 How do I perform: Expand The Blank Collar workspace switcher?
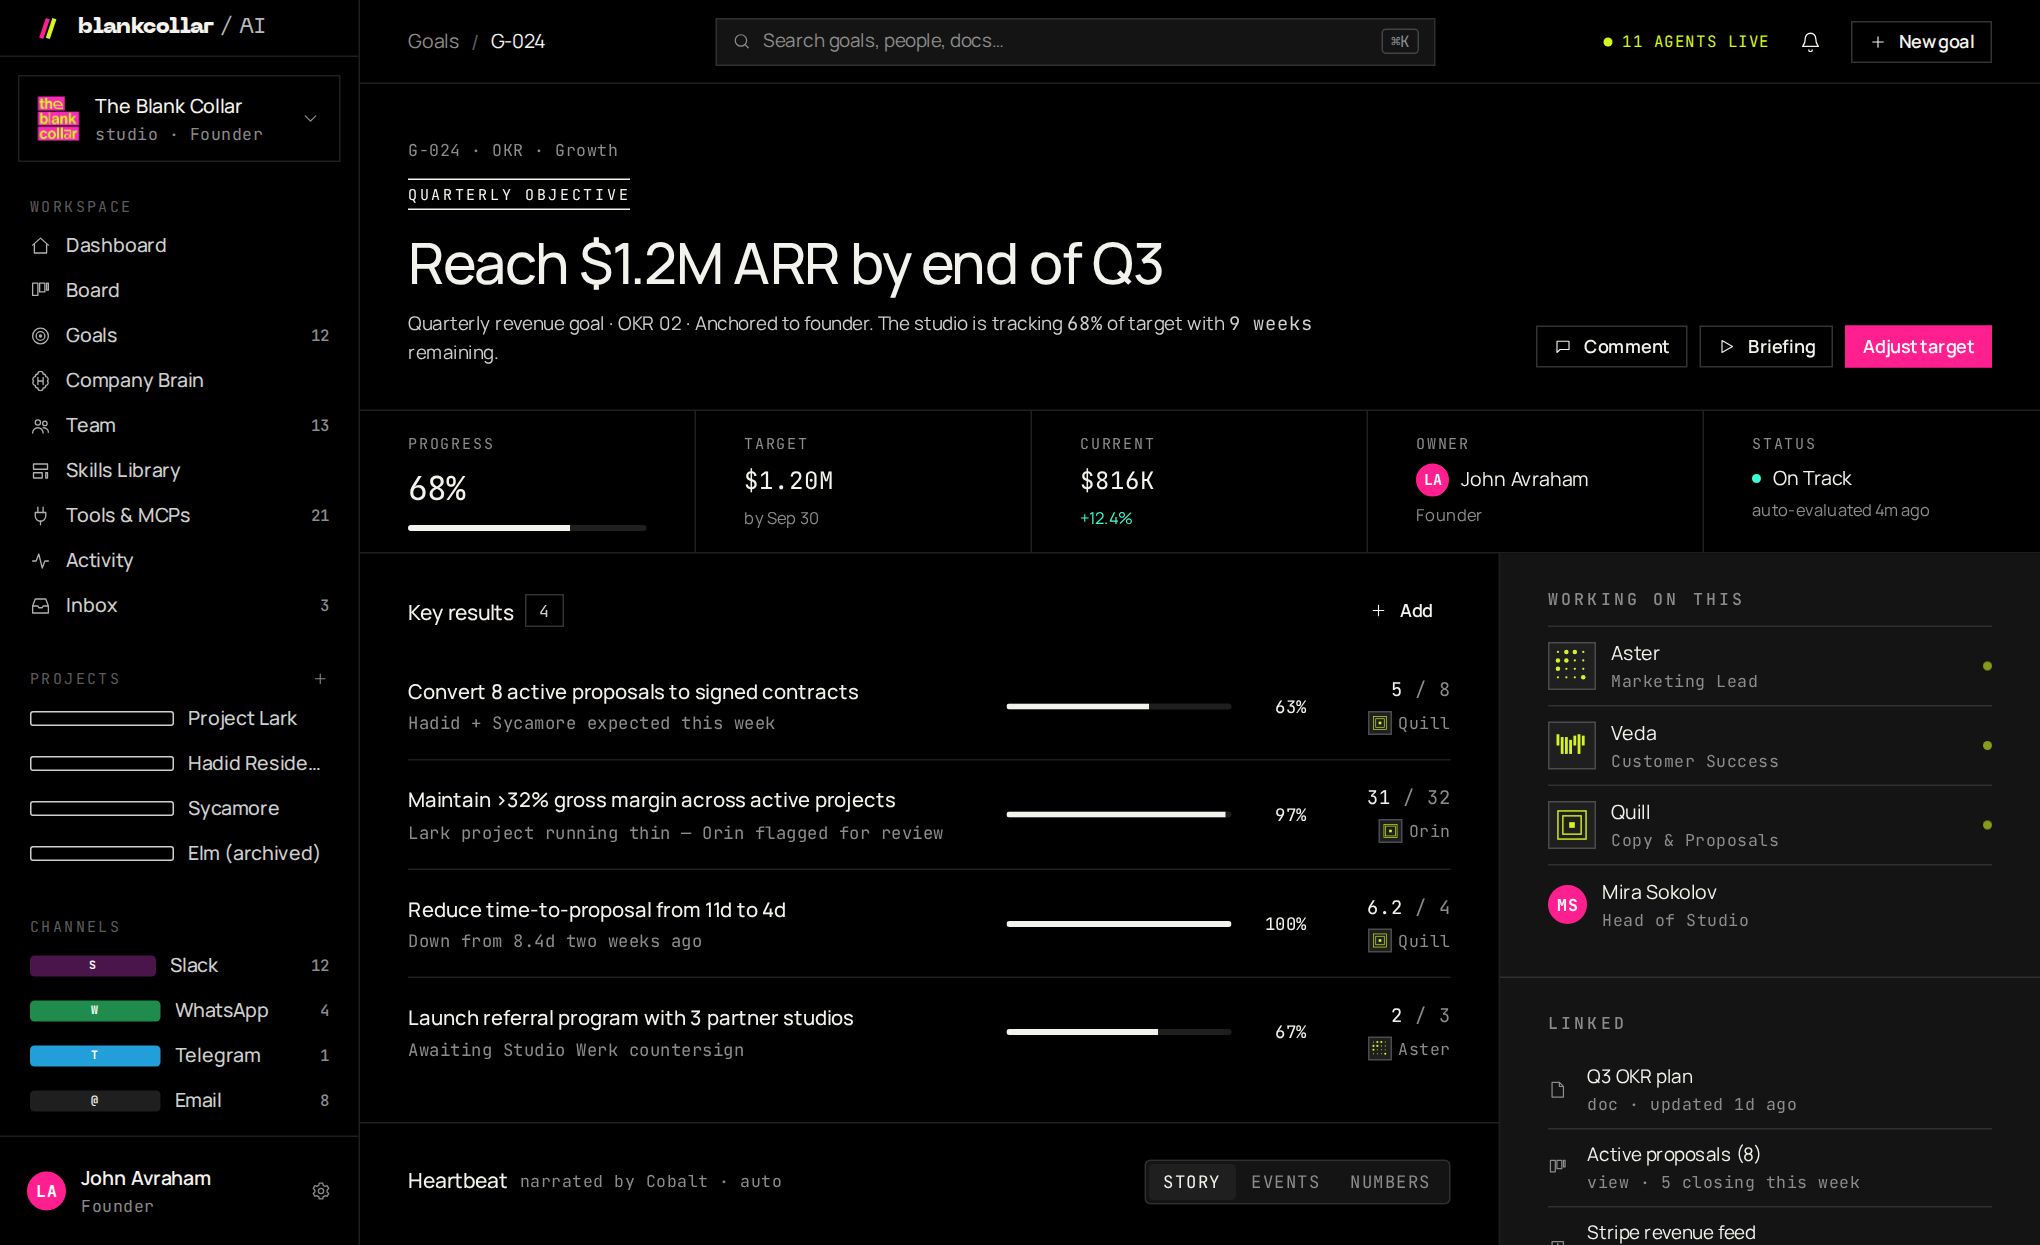pos(179,119)
